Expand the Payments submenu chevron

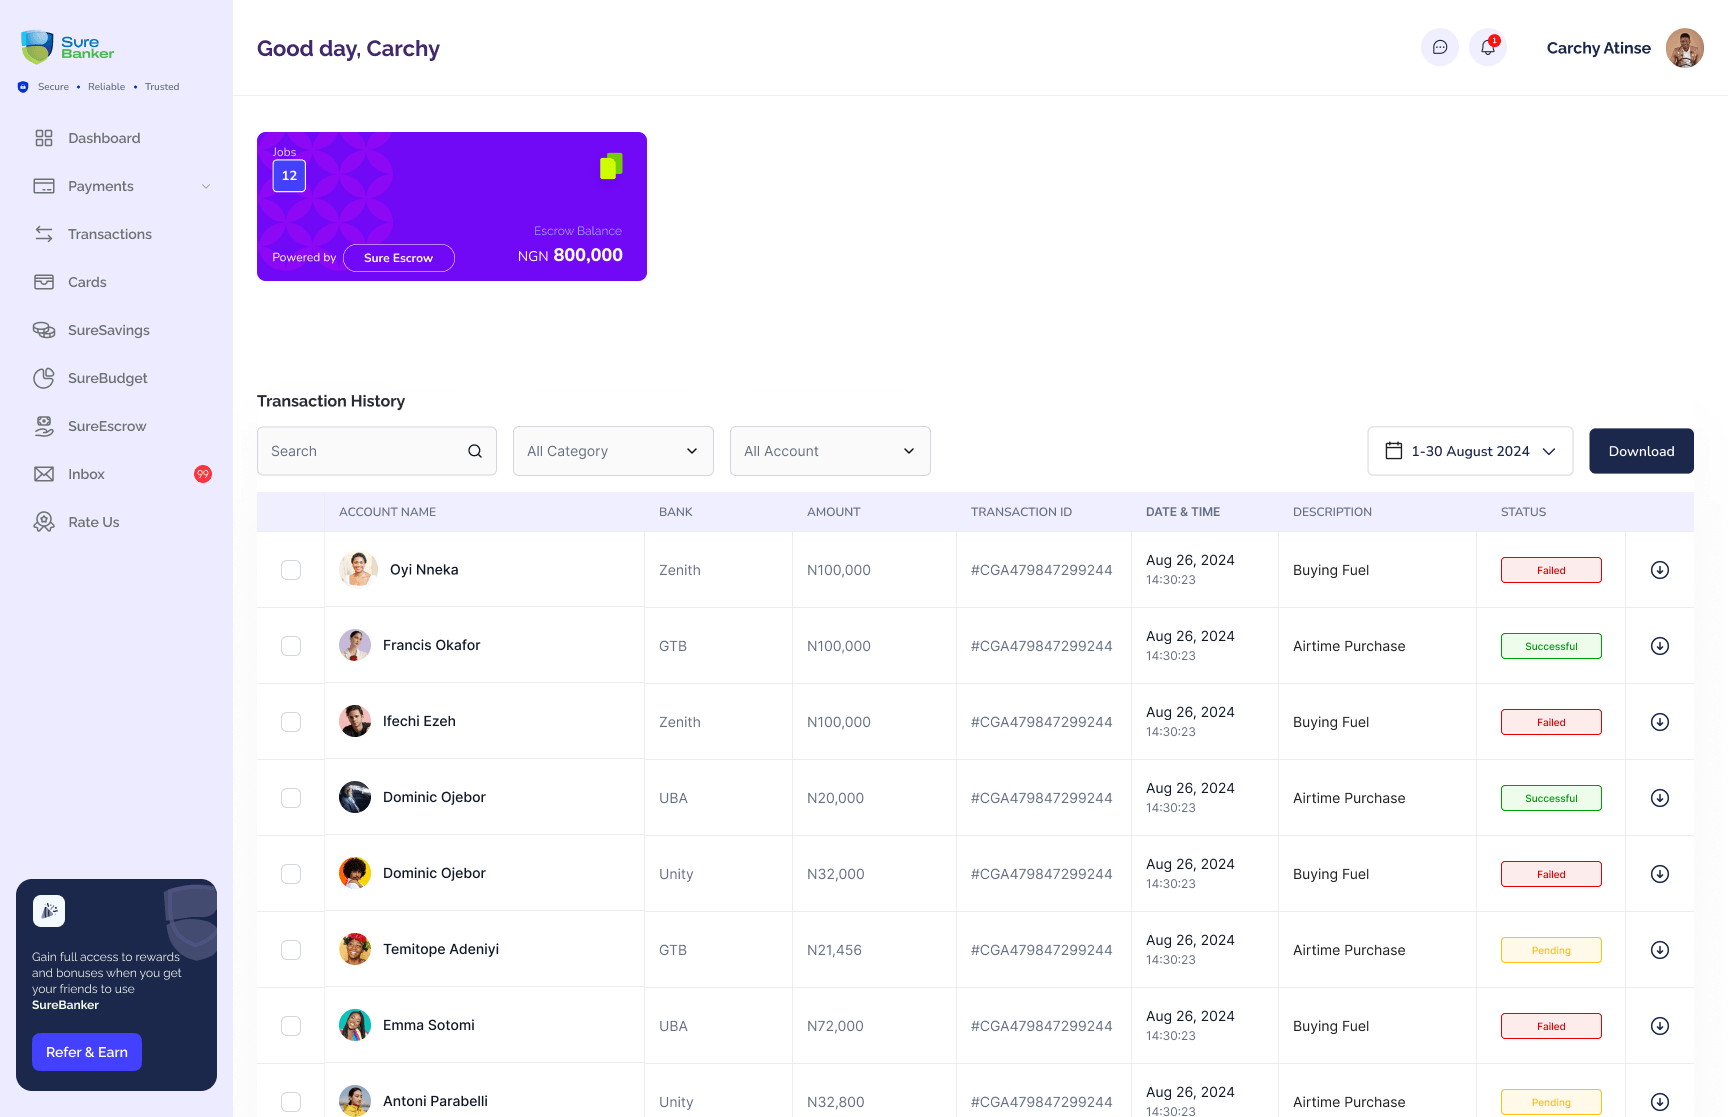(x=206, y=186)
